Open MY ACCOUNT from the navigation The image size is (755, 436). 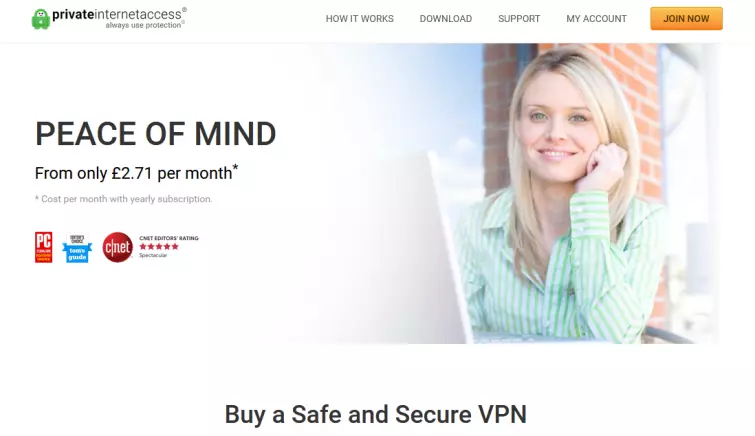click(x=596, y=19)
